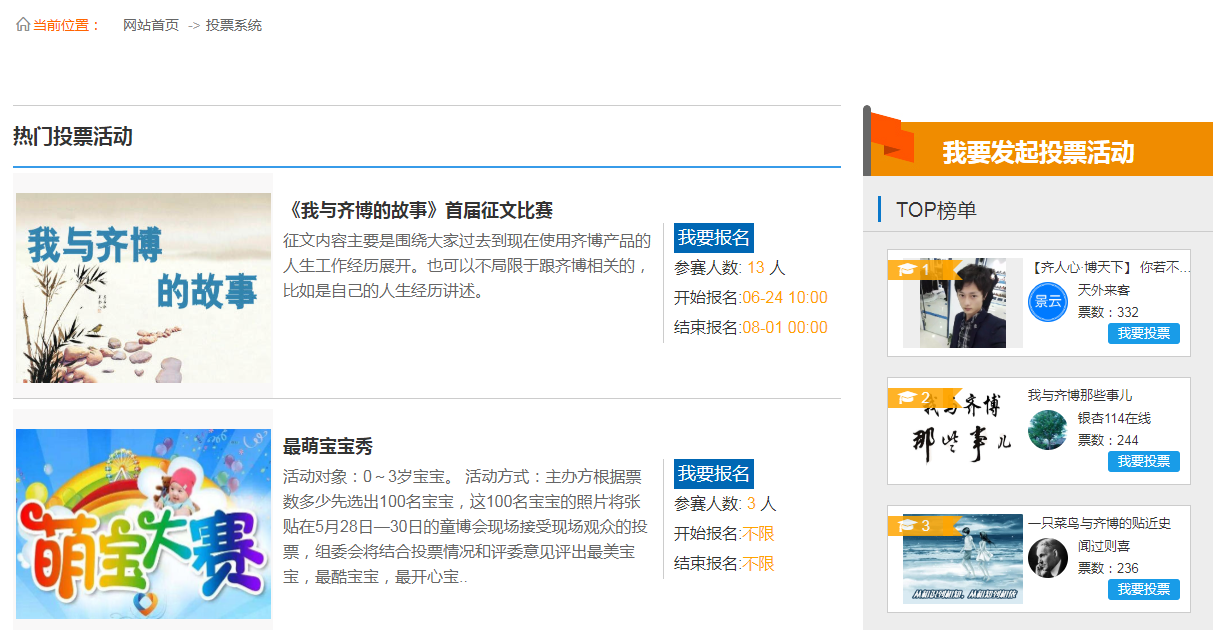Open 《我与齐博的故事》首届征文比赛 title link
This screenshot has height=630, width=1218.
coord(418,211)
